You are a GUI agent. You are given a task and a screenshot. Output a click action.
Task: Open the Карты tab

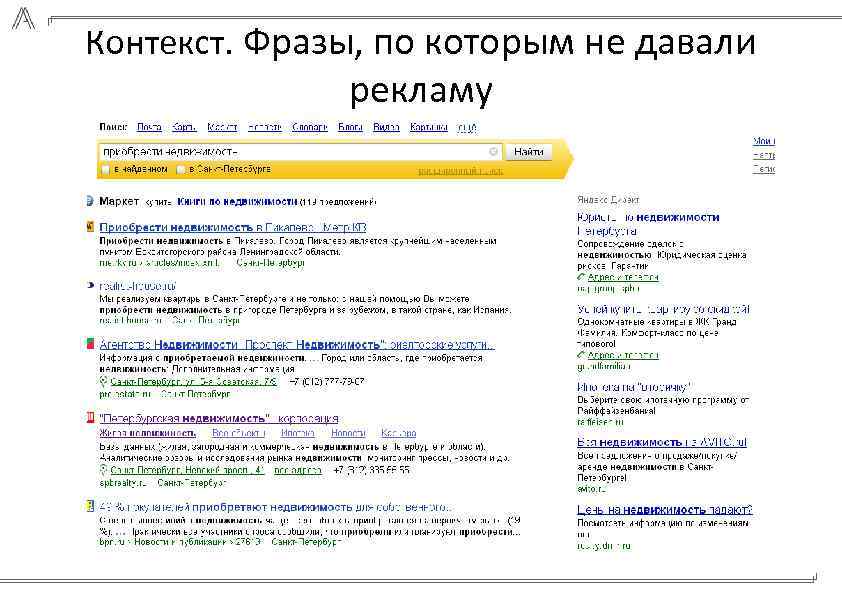(x=184, y=127)
